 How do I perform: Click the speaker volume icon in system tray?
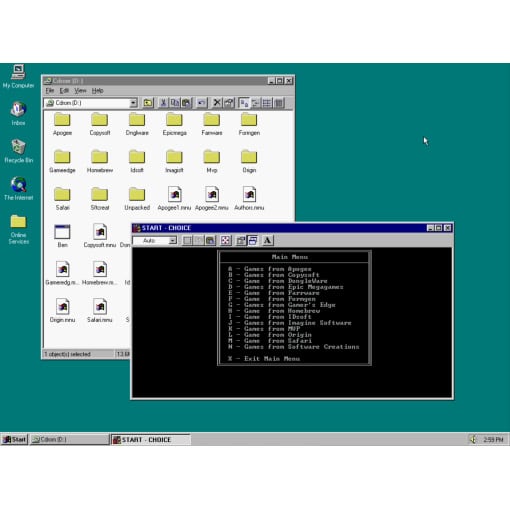coord(473,439)
